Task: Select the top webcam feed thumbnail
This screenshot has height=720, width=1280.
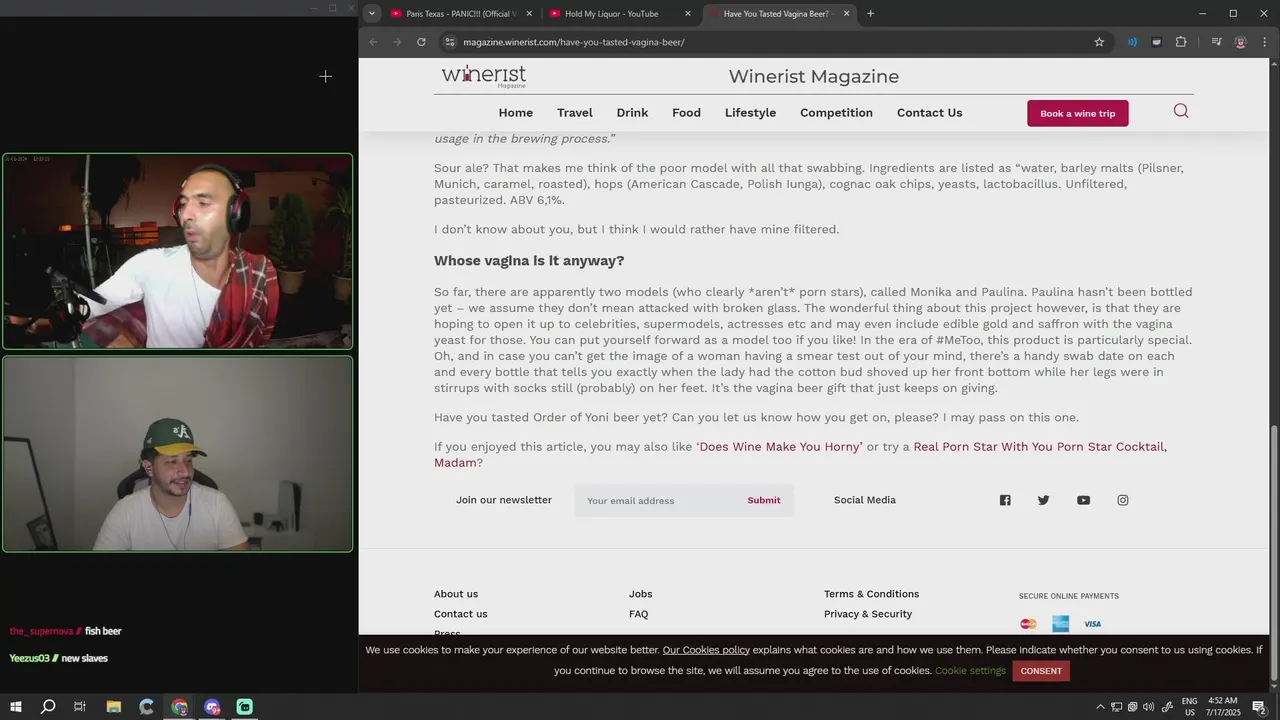Action: 177,251
